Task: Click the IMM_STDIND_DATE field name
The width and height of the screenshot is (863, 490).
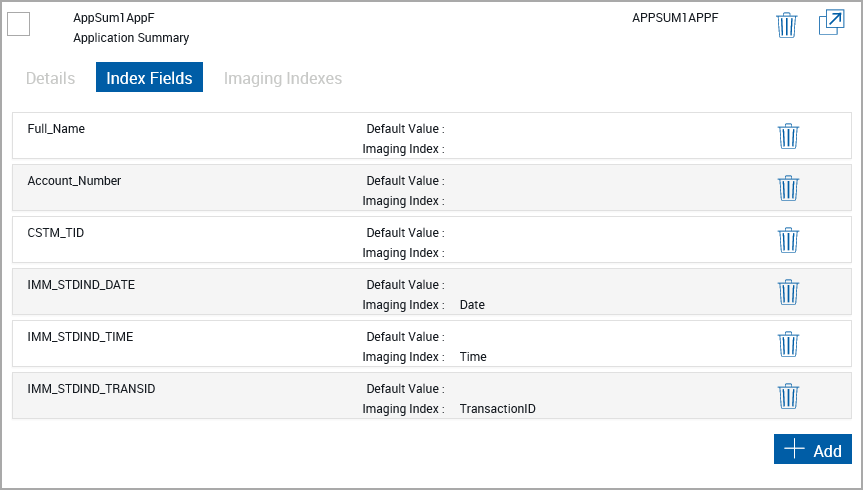Action: click(x=81, y=285)
